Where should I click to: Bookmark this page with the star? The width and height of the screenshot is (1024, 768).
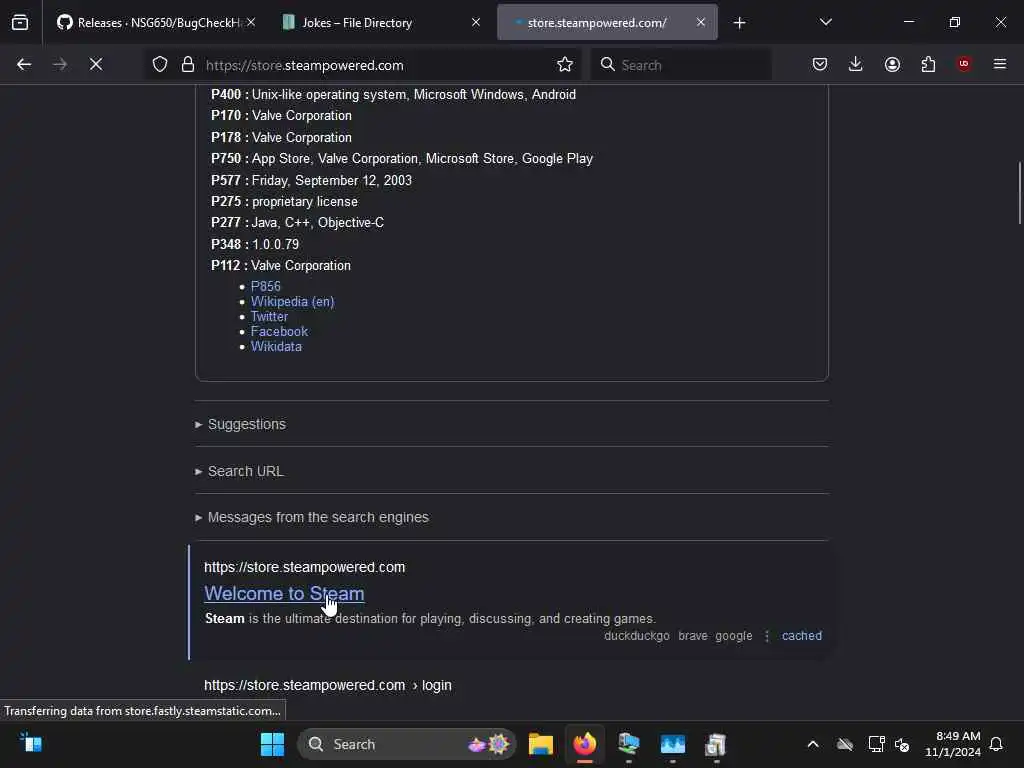click(565, 65)
